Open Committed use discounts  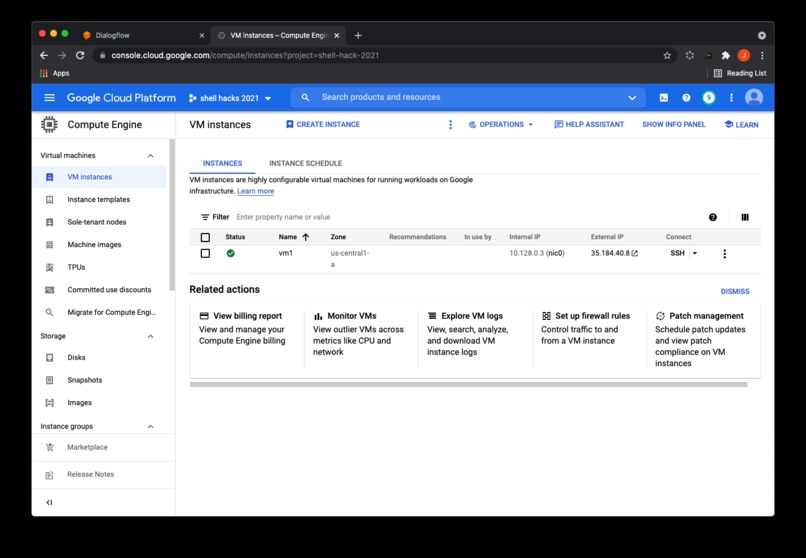click(100, 290)
